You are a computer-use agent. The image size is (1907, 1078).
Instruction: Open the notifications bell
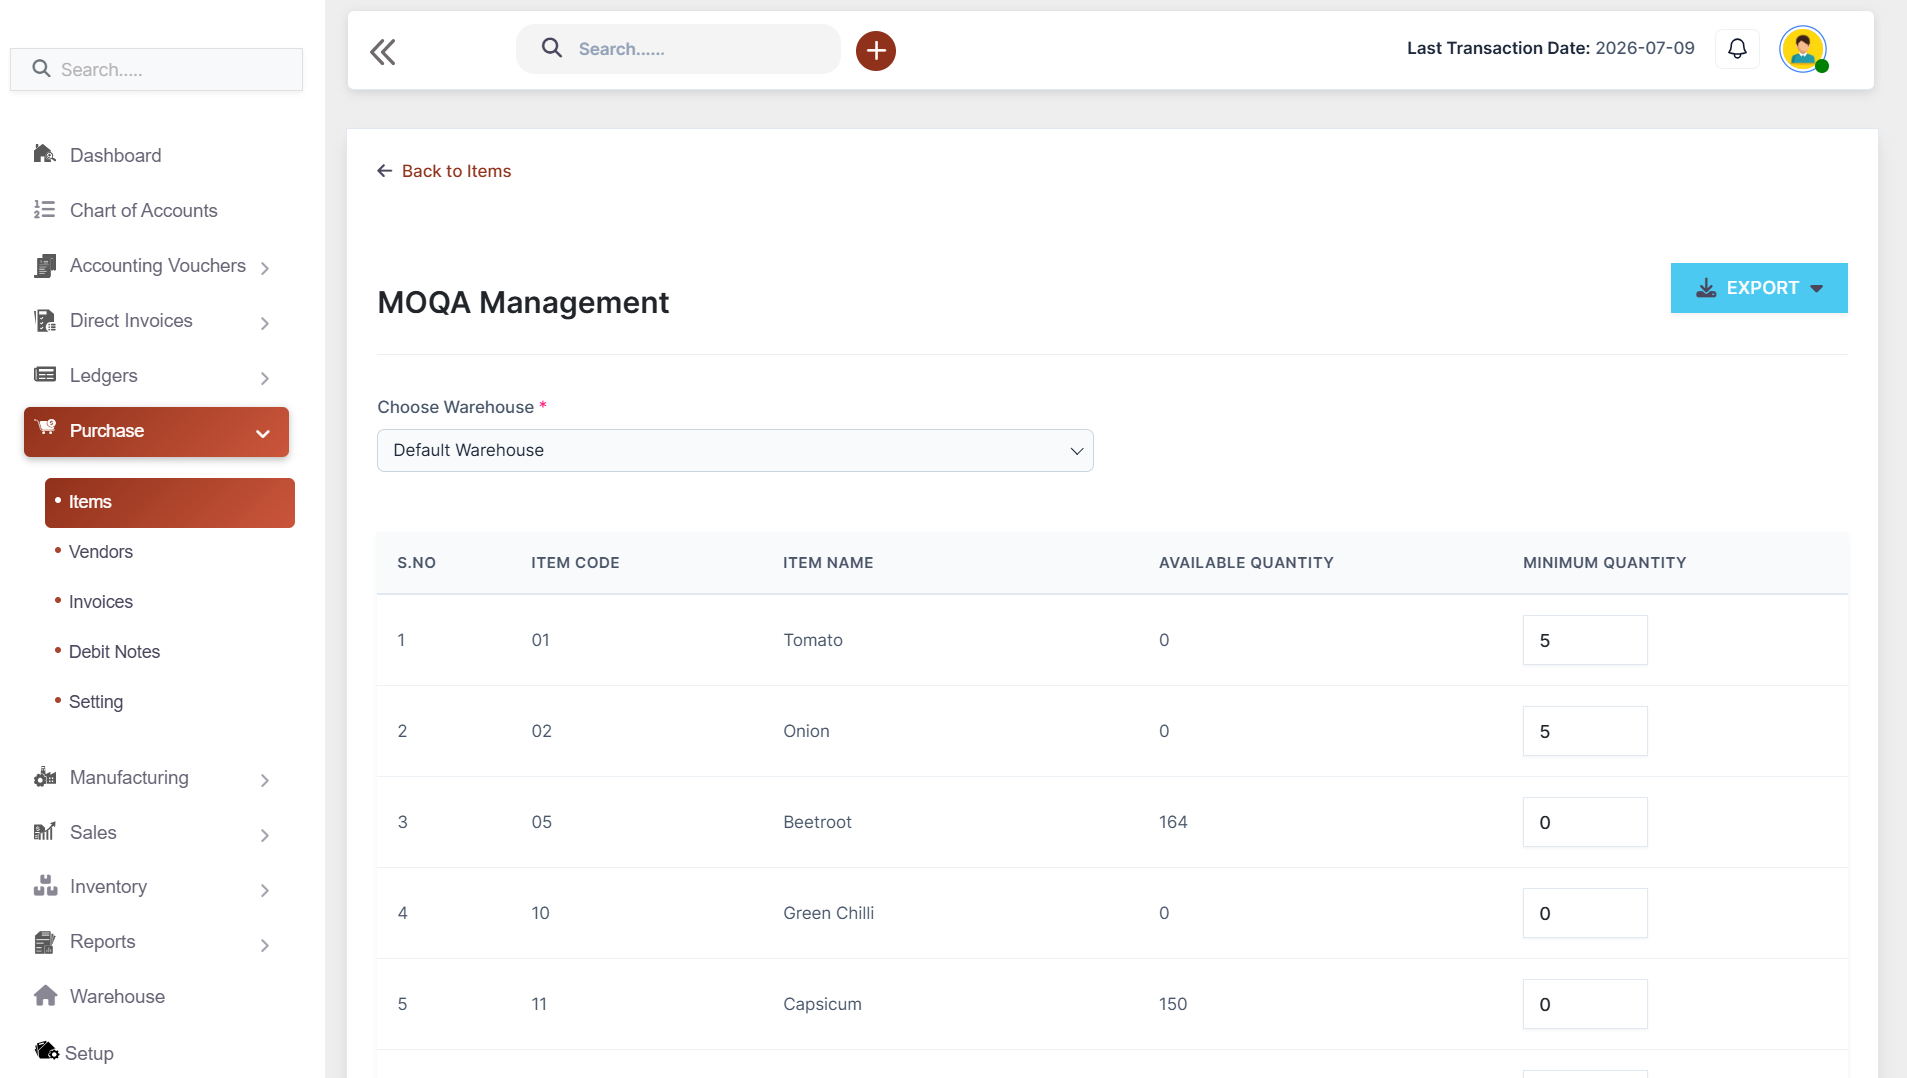(x=1737, y=49)
